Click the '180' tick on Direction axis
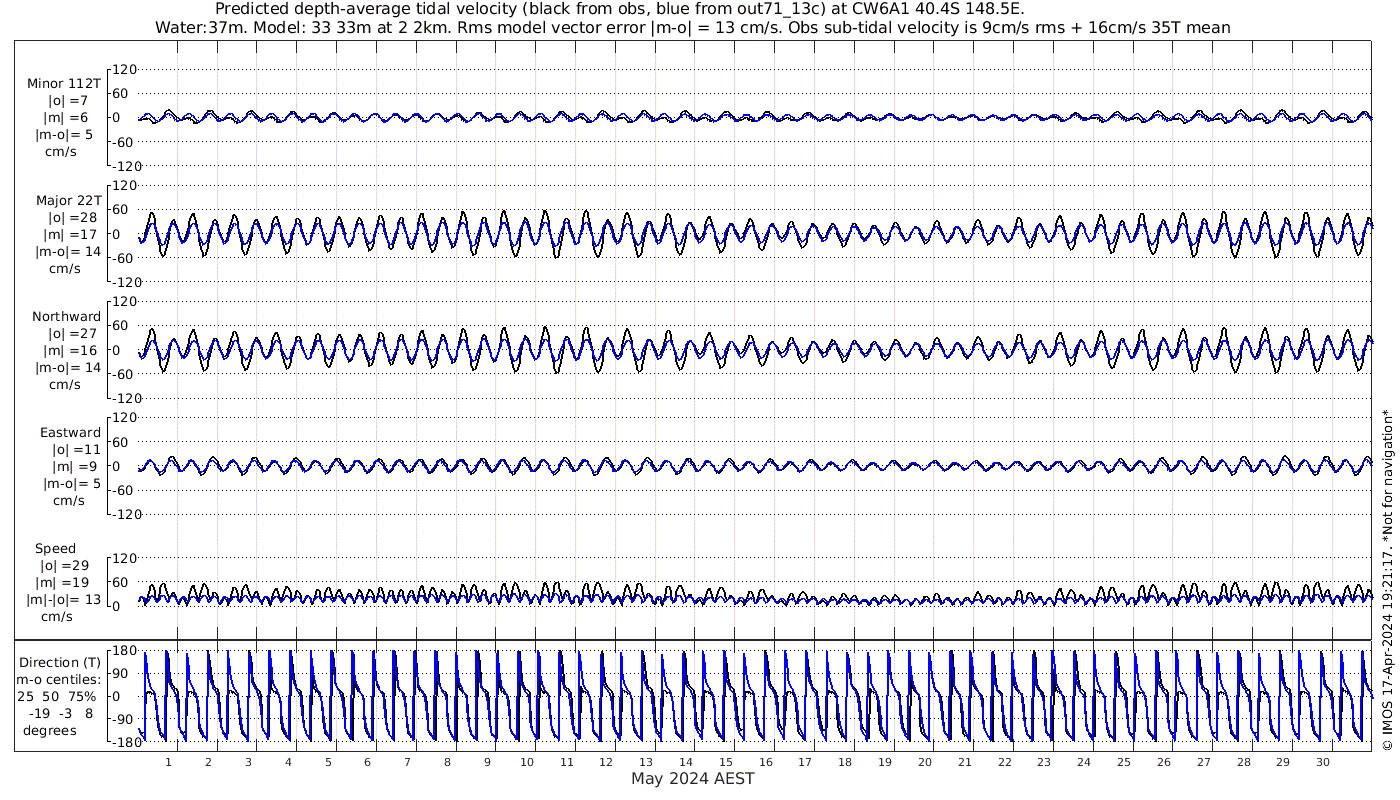 click(x=124, y=651)
